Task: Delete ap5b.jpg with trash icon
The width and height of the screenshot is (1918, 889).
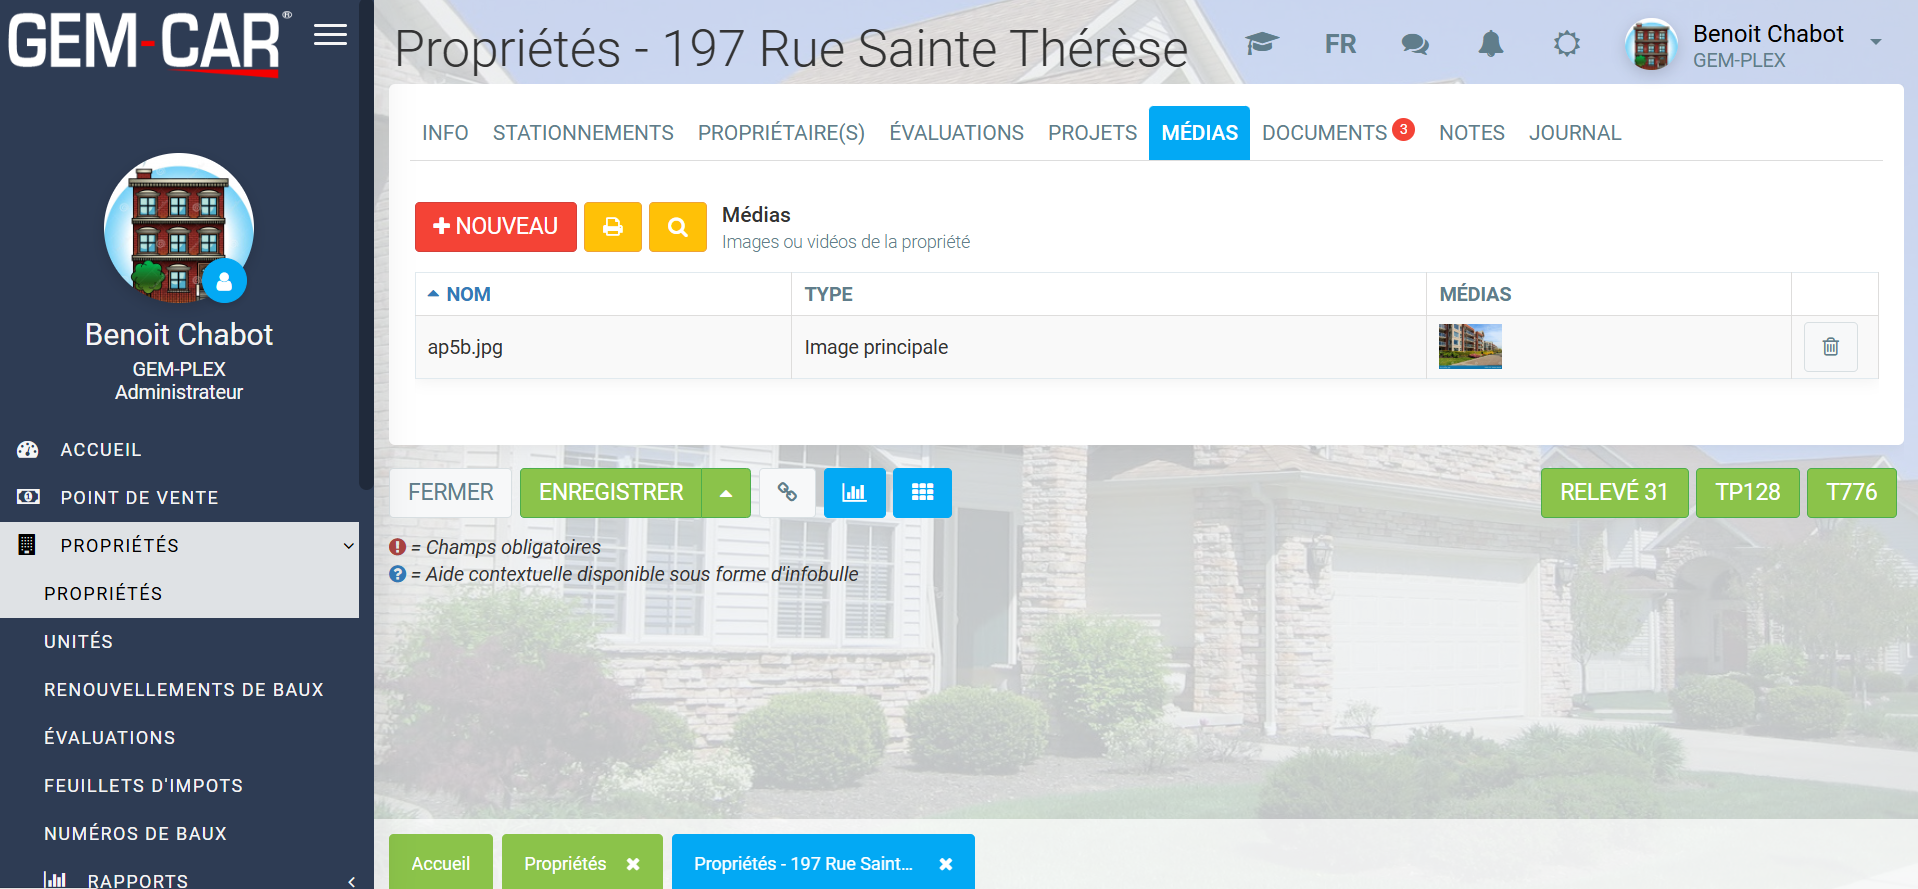Action: 1830,347
